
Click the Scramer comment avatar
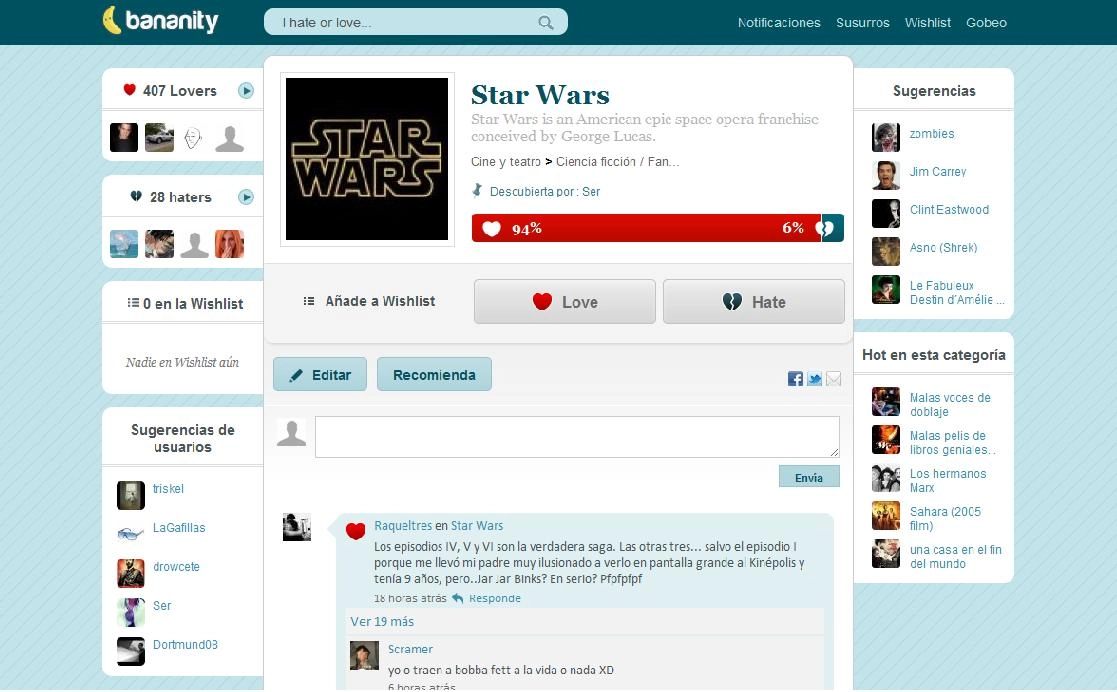click(x=364, y=656)
